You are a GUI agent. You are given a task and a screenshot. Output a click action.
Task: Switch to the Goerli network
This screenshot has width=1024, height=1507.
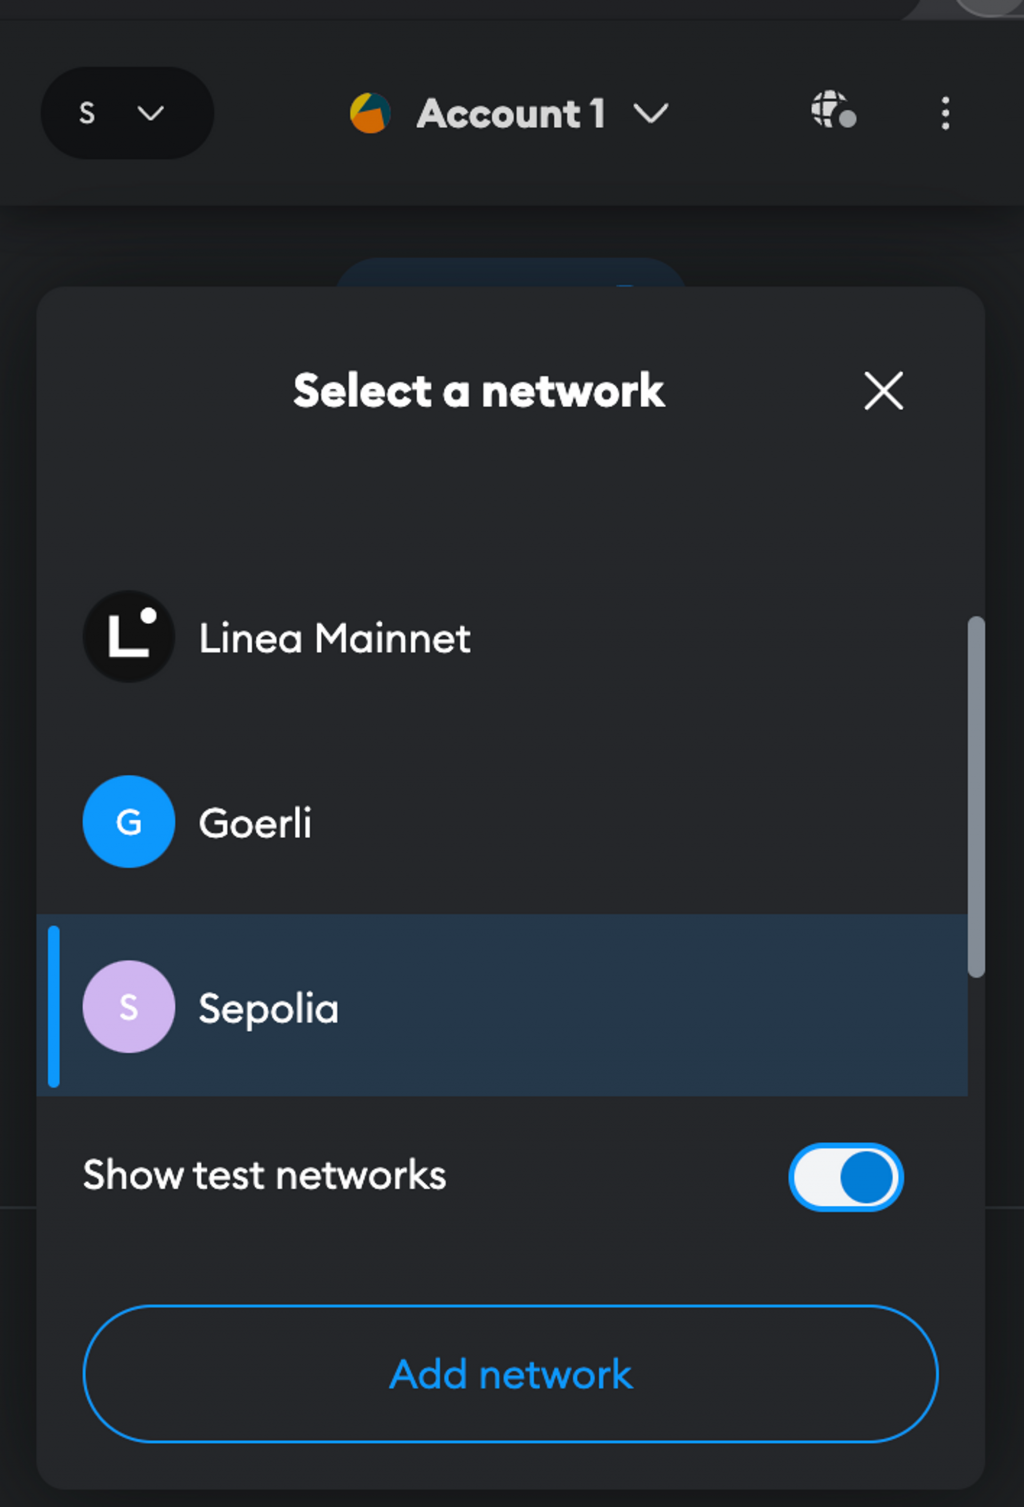256,823
